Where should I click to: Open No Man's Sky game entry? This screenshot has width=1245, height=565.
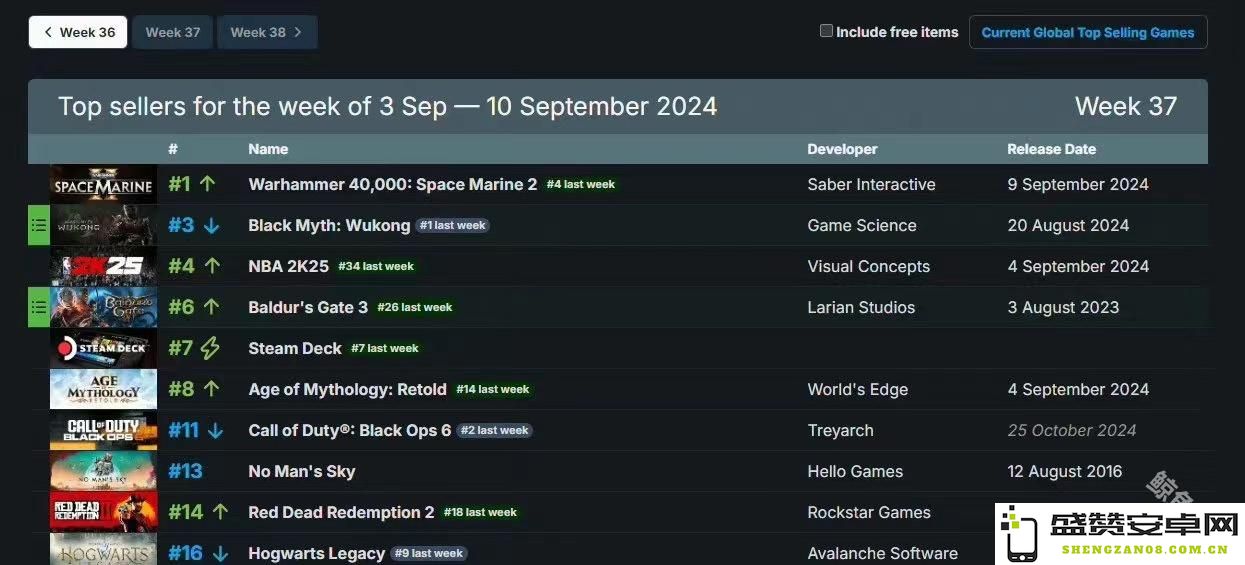point(302,472)
